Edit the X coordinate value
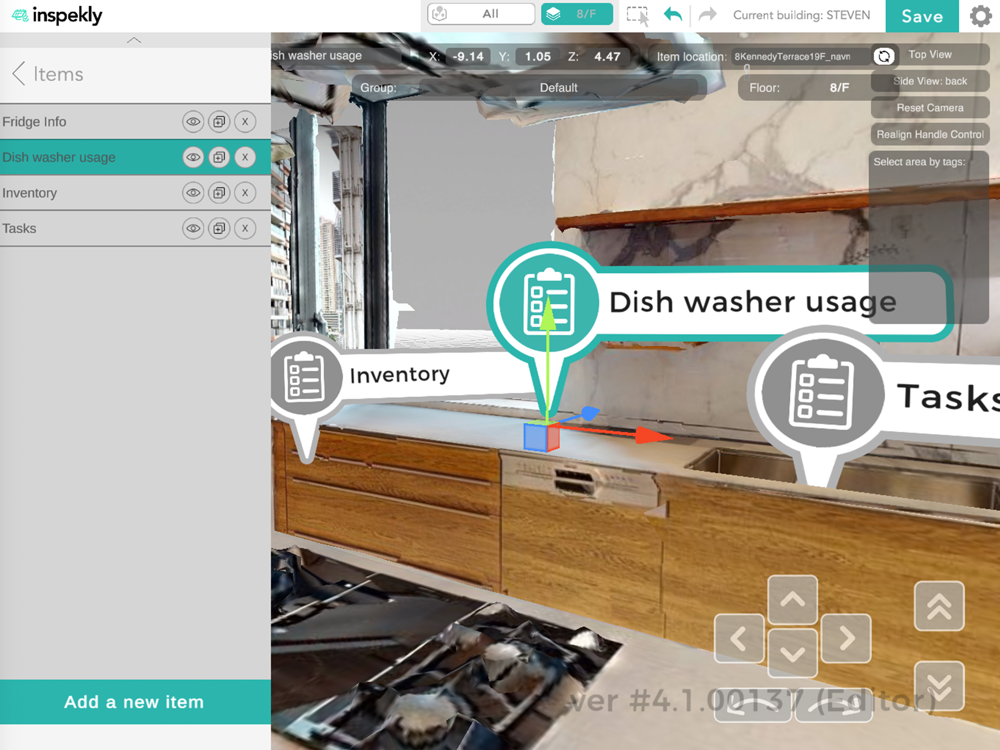 click(x=468, y=57)
